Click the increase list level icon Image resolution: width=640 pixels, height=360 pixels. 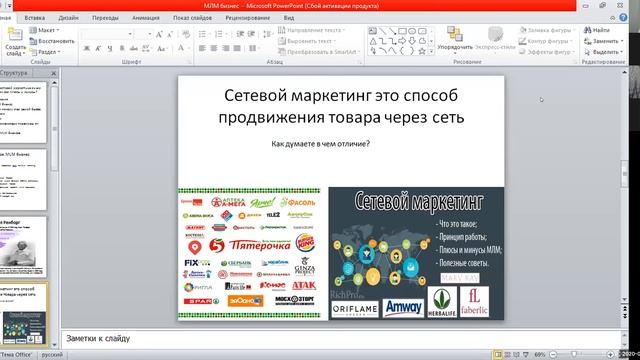click(x=251, y=34)
